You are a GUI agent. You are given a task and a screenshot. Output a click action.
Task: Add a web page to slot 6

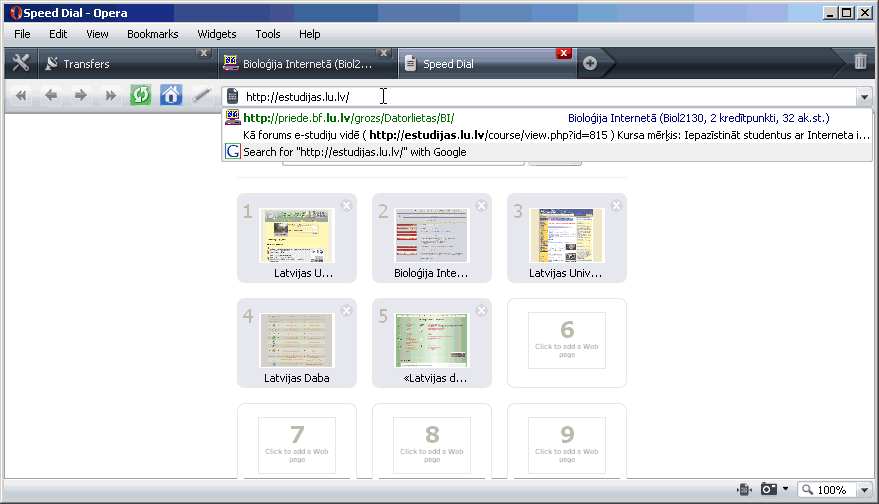click(x=567, y=341)
